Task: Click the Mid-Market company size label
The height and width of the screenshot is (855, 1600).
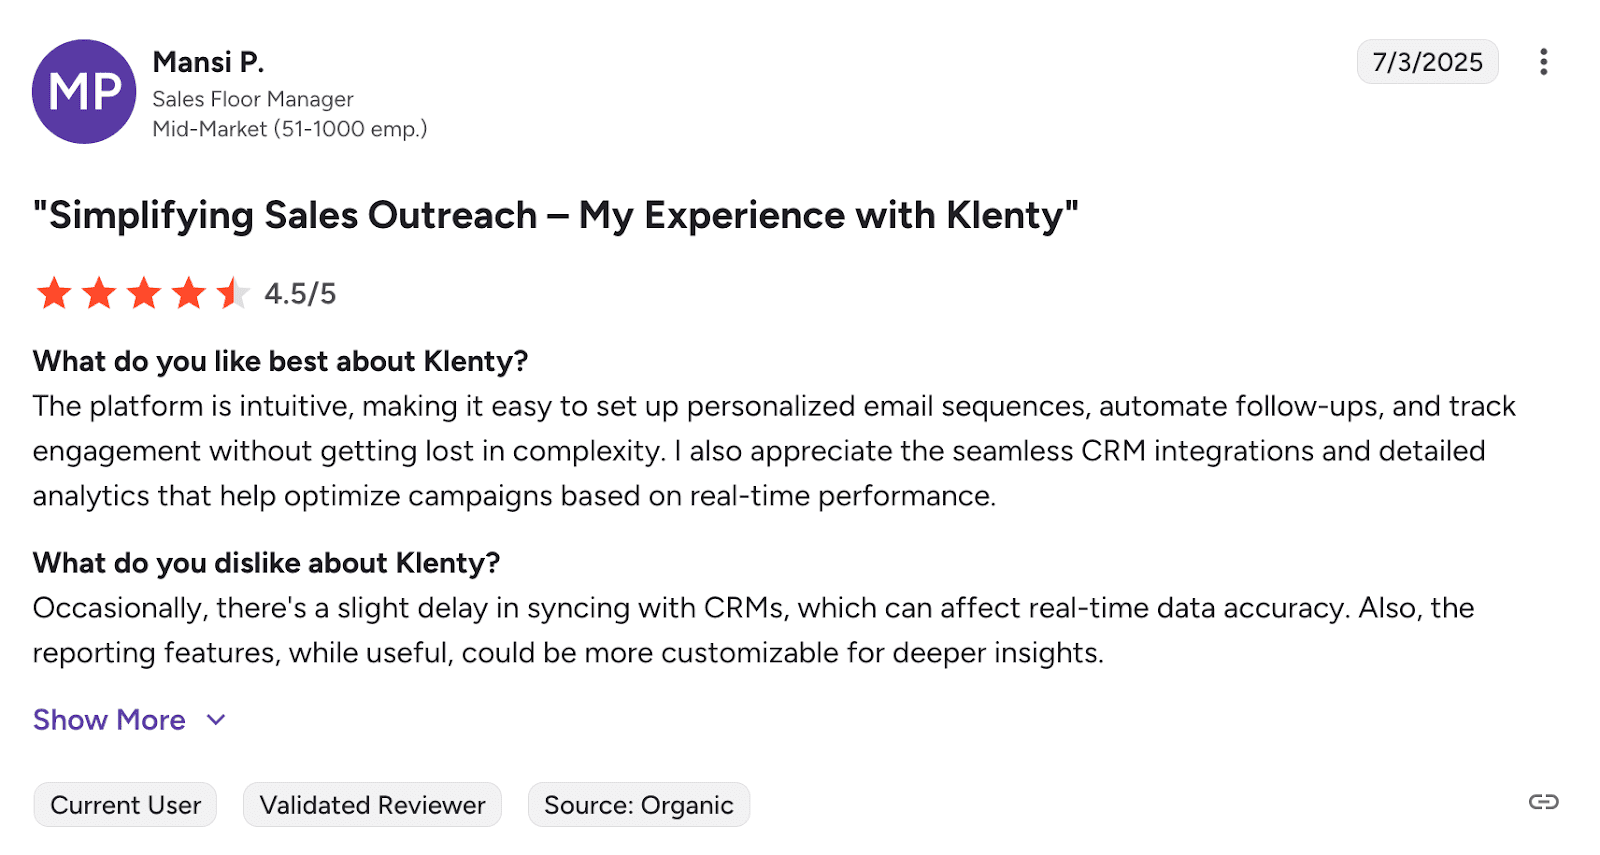Action: tap(289, 129)
